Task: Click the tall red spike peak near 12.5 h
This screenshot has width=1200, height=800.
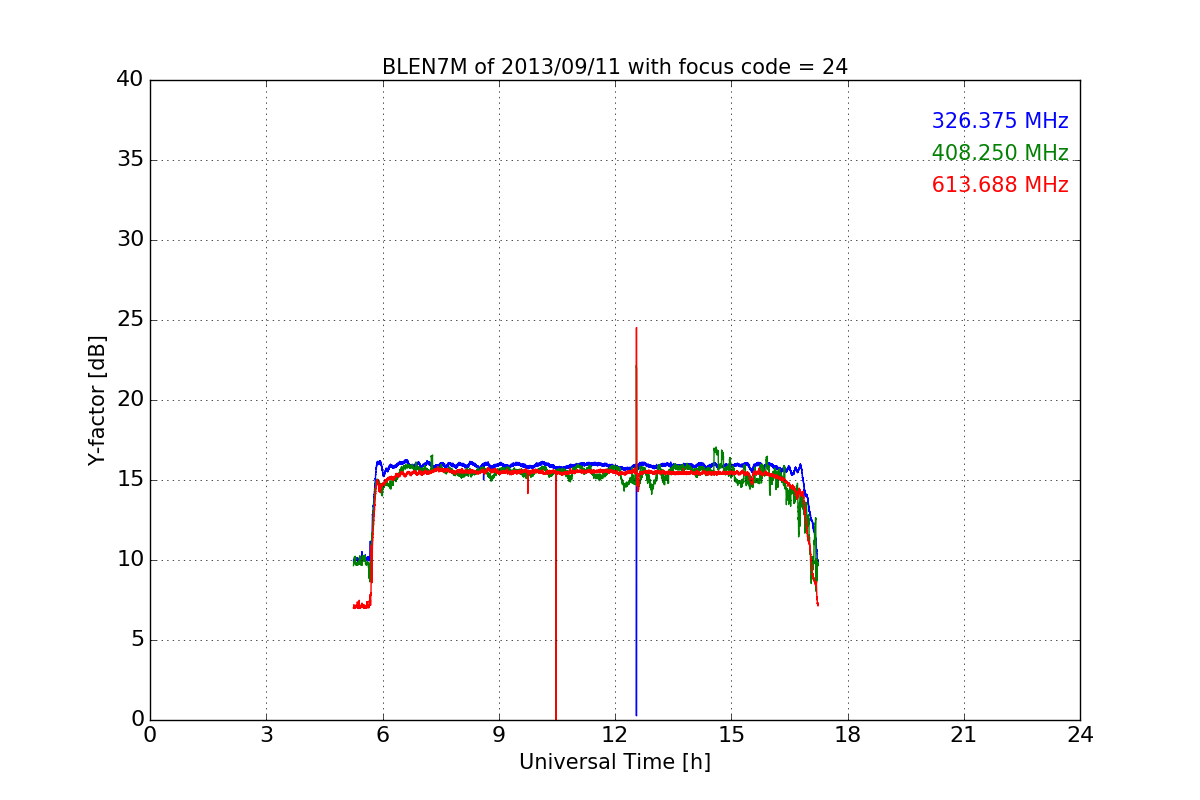Action: point(636,330)
